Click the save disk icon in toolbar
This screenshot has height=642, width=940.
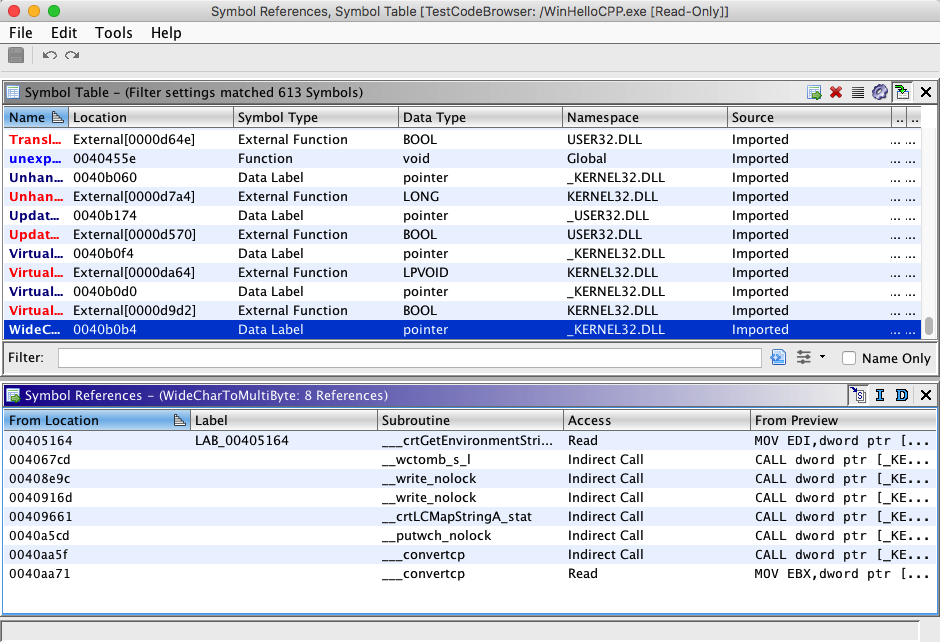(x=16, y=55)
